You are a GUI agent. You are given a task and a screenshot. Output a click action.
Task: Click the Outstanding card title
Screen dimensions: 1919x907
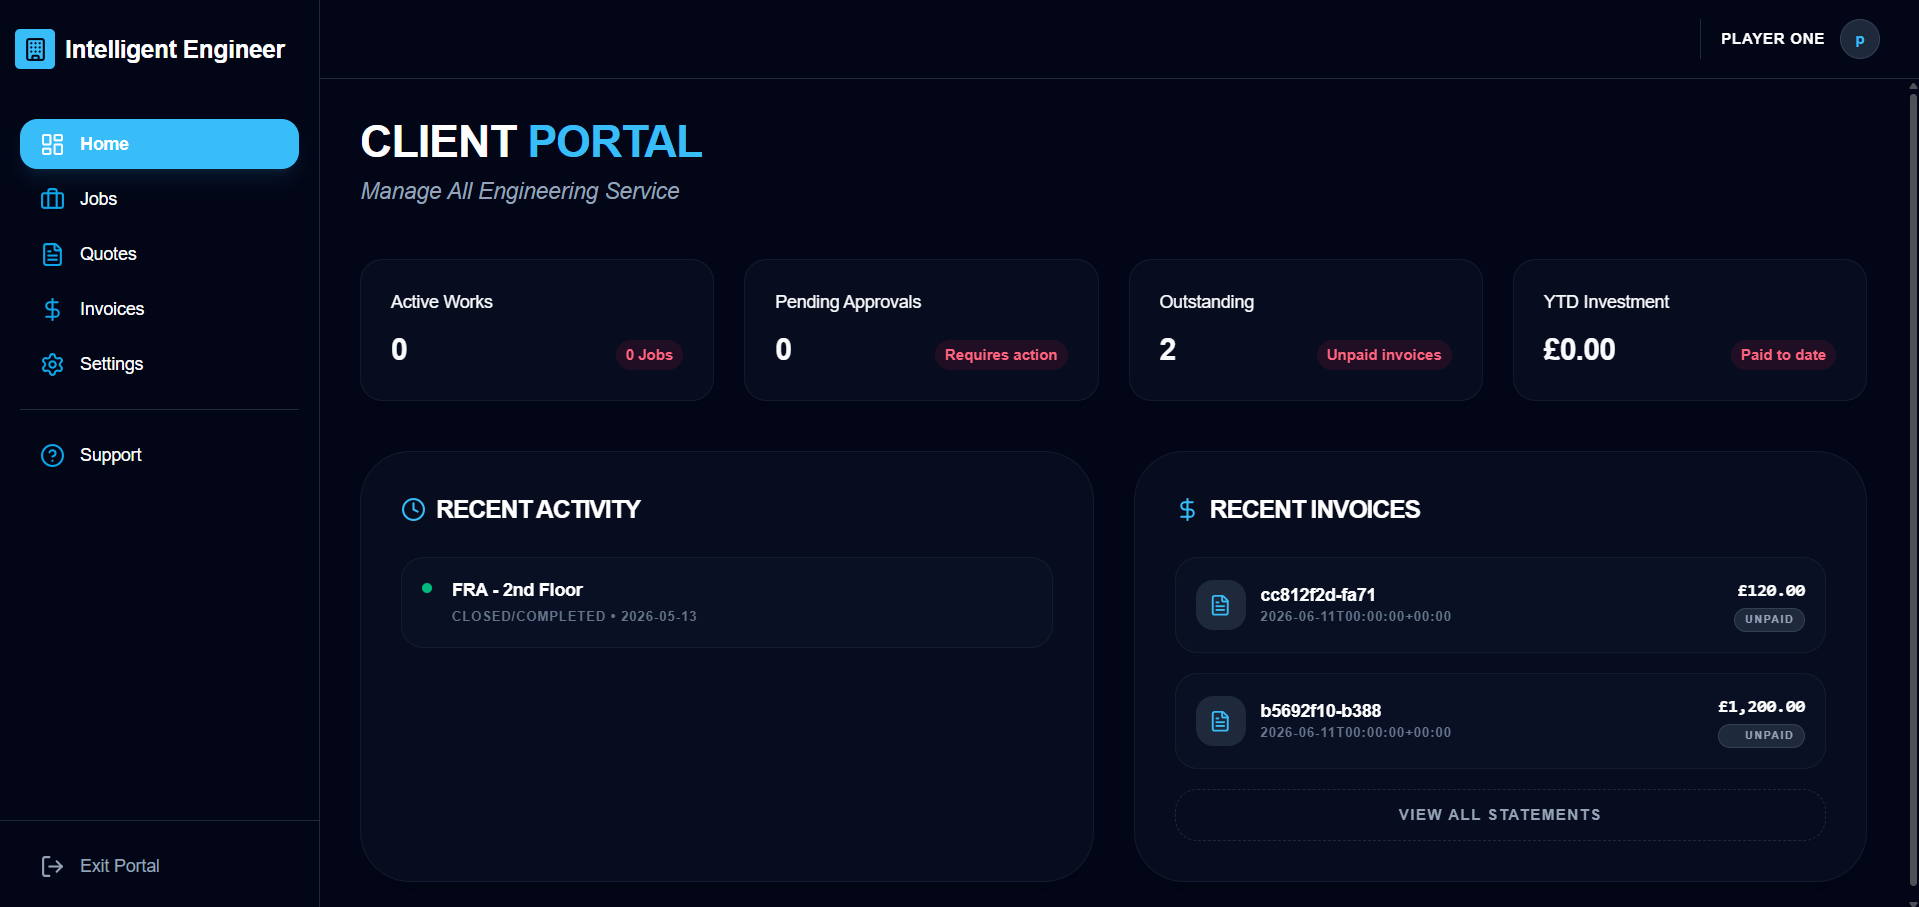[1207, 302]
